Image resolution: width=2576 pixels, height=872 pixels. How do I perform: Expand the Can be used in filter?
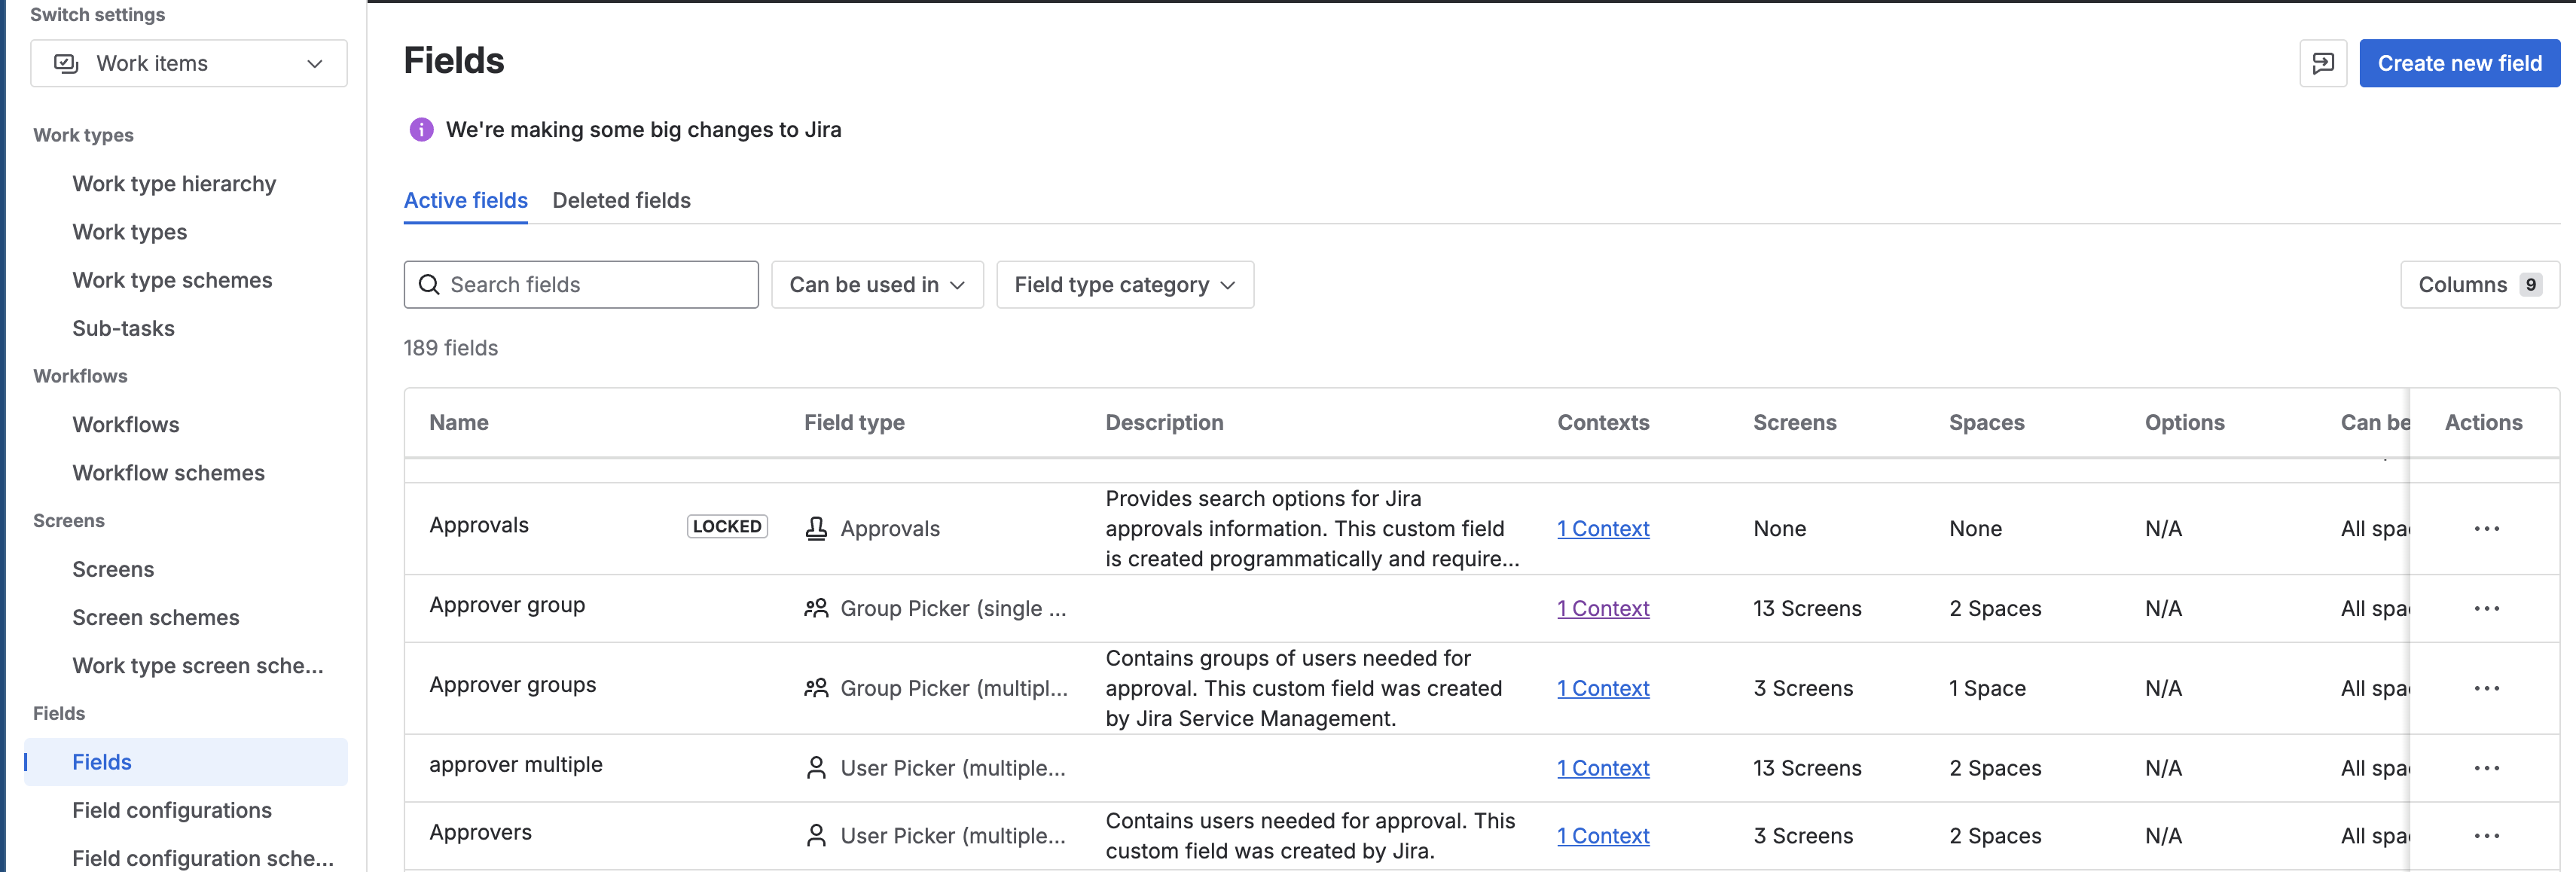[877, 285]
